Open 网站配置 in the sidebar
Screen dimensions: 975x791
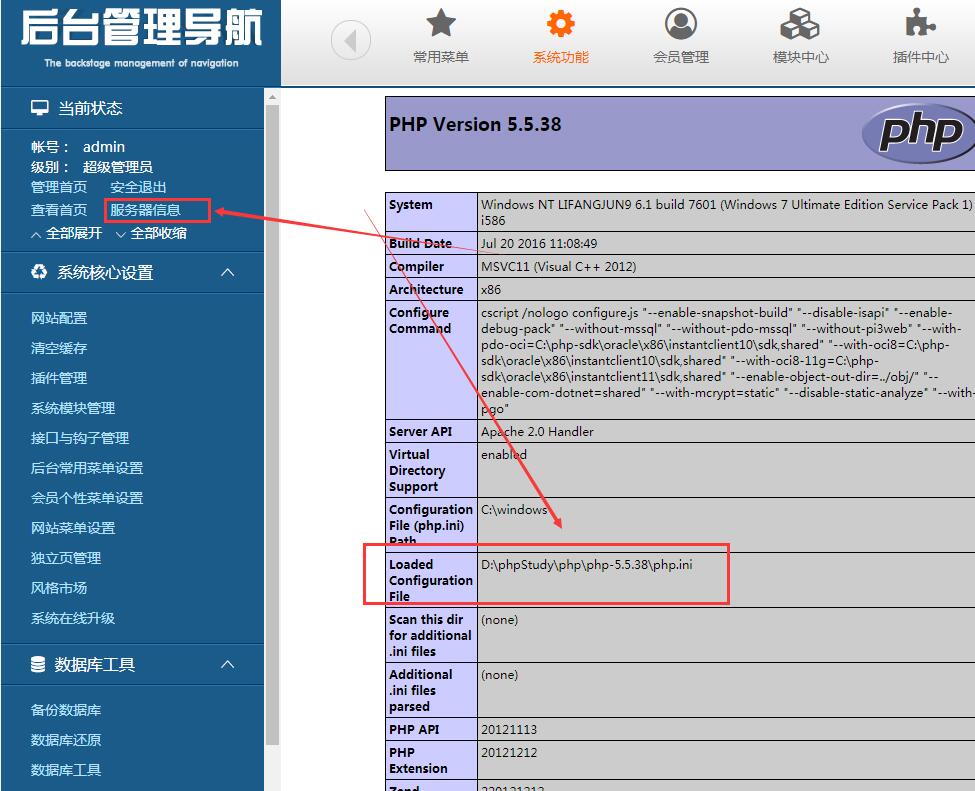pos(59,318)
